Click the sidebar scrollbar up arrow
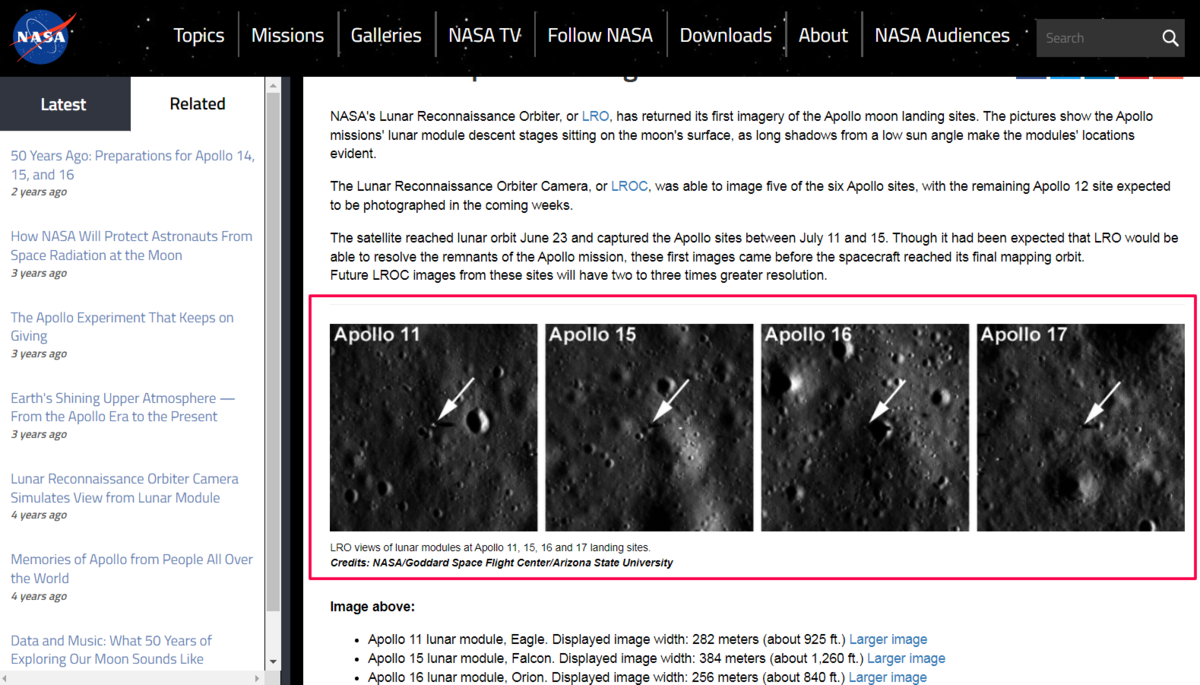This screenshot has height=685, width=1200. click(273, 87)
